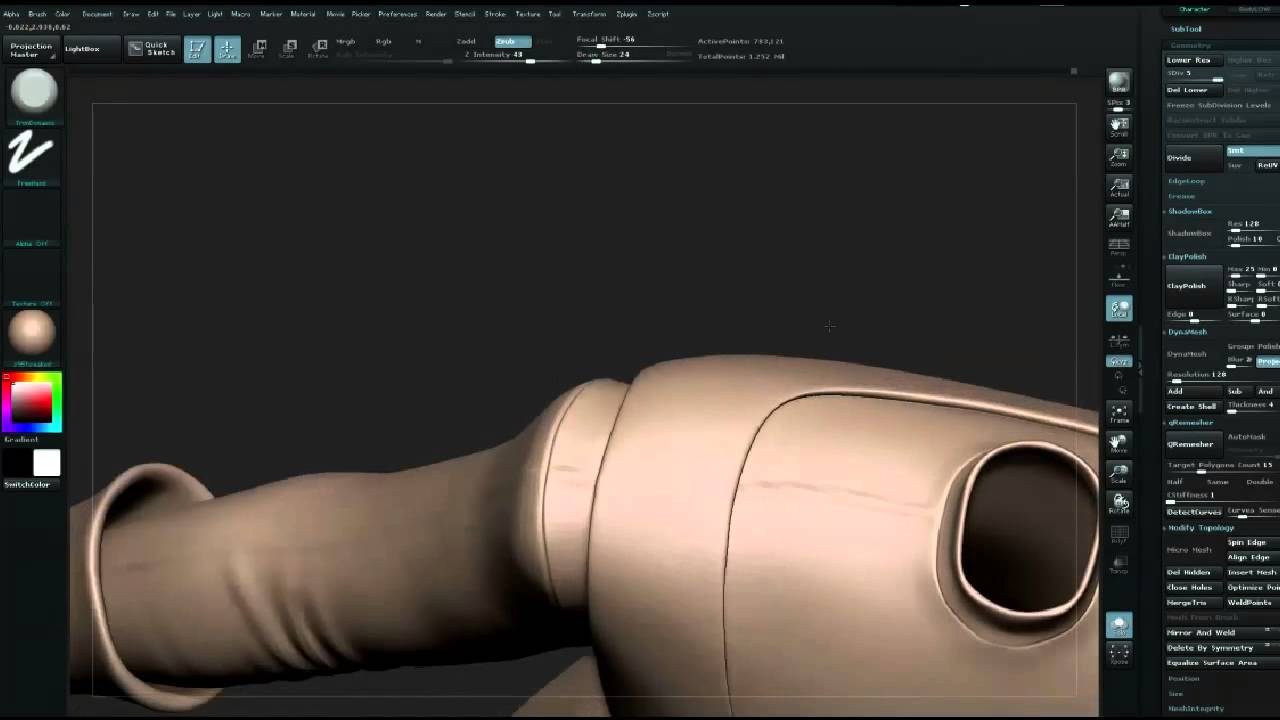The width and height of the screenshot is (1280, 720).
Task: Activate the Draw mode icon
Action: 227,48
